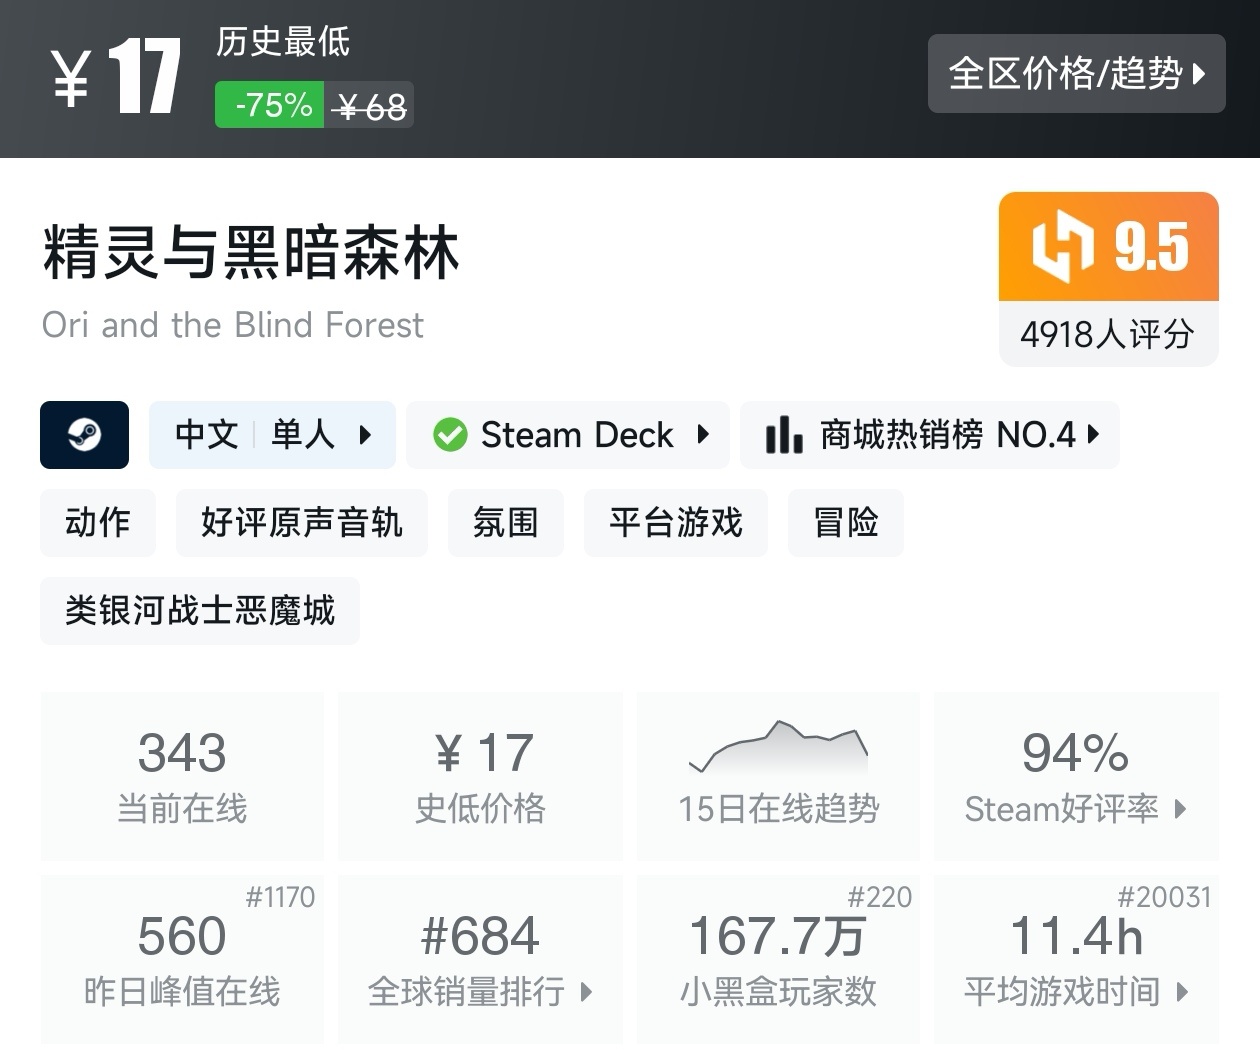Expand the 94% Steam好评率 details
This screenshot has height=1055, width=1260.
pos(1076,776)
